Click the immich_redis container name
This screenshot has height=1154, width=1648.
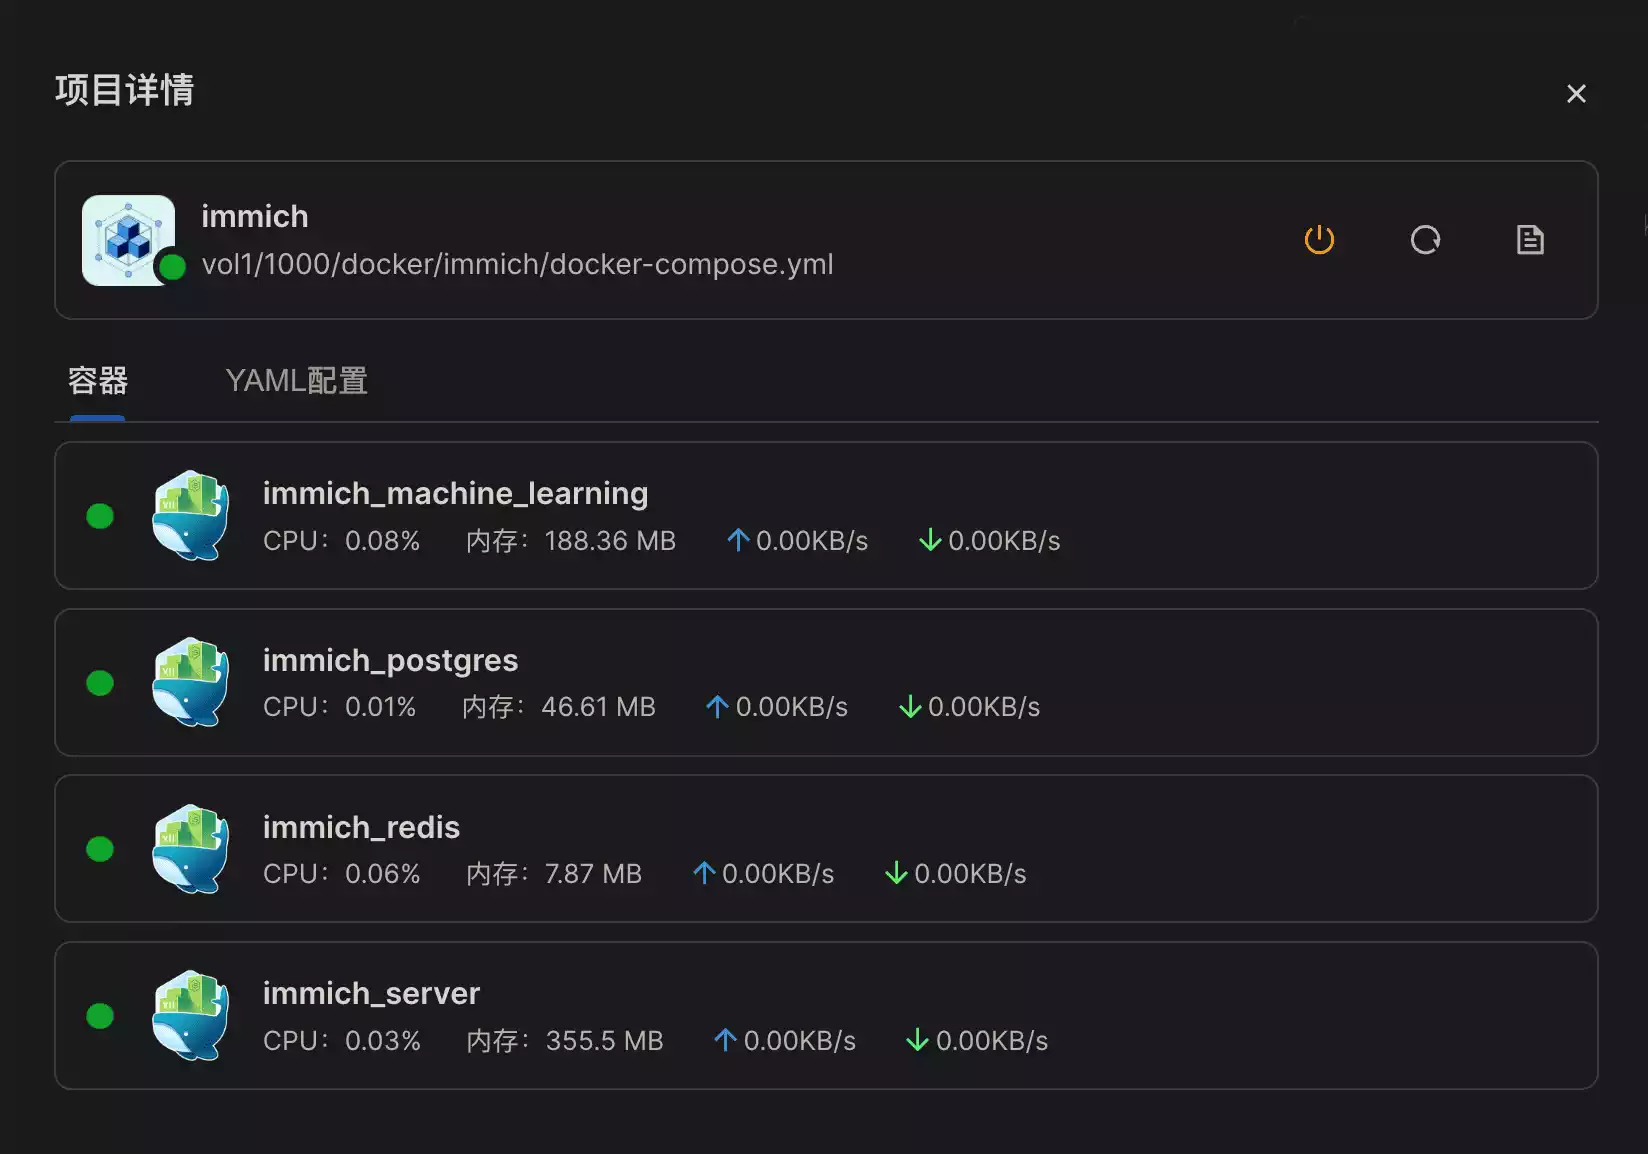(361, 827)
